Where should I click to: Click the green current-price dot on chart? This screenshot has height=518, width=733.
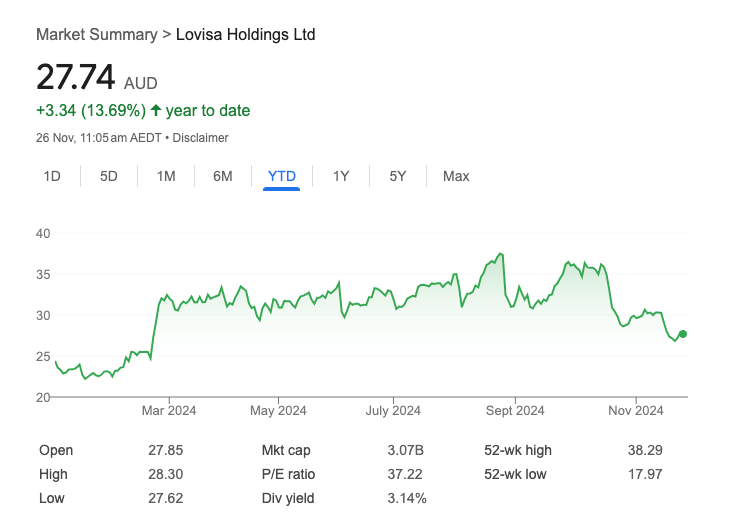coord(683,334)
